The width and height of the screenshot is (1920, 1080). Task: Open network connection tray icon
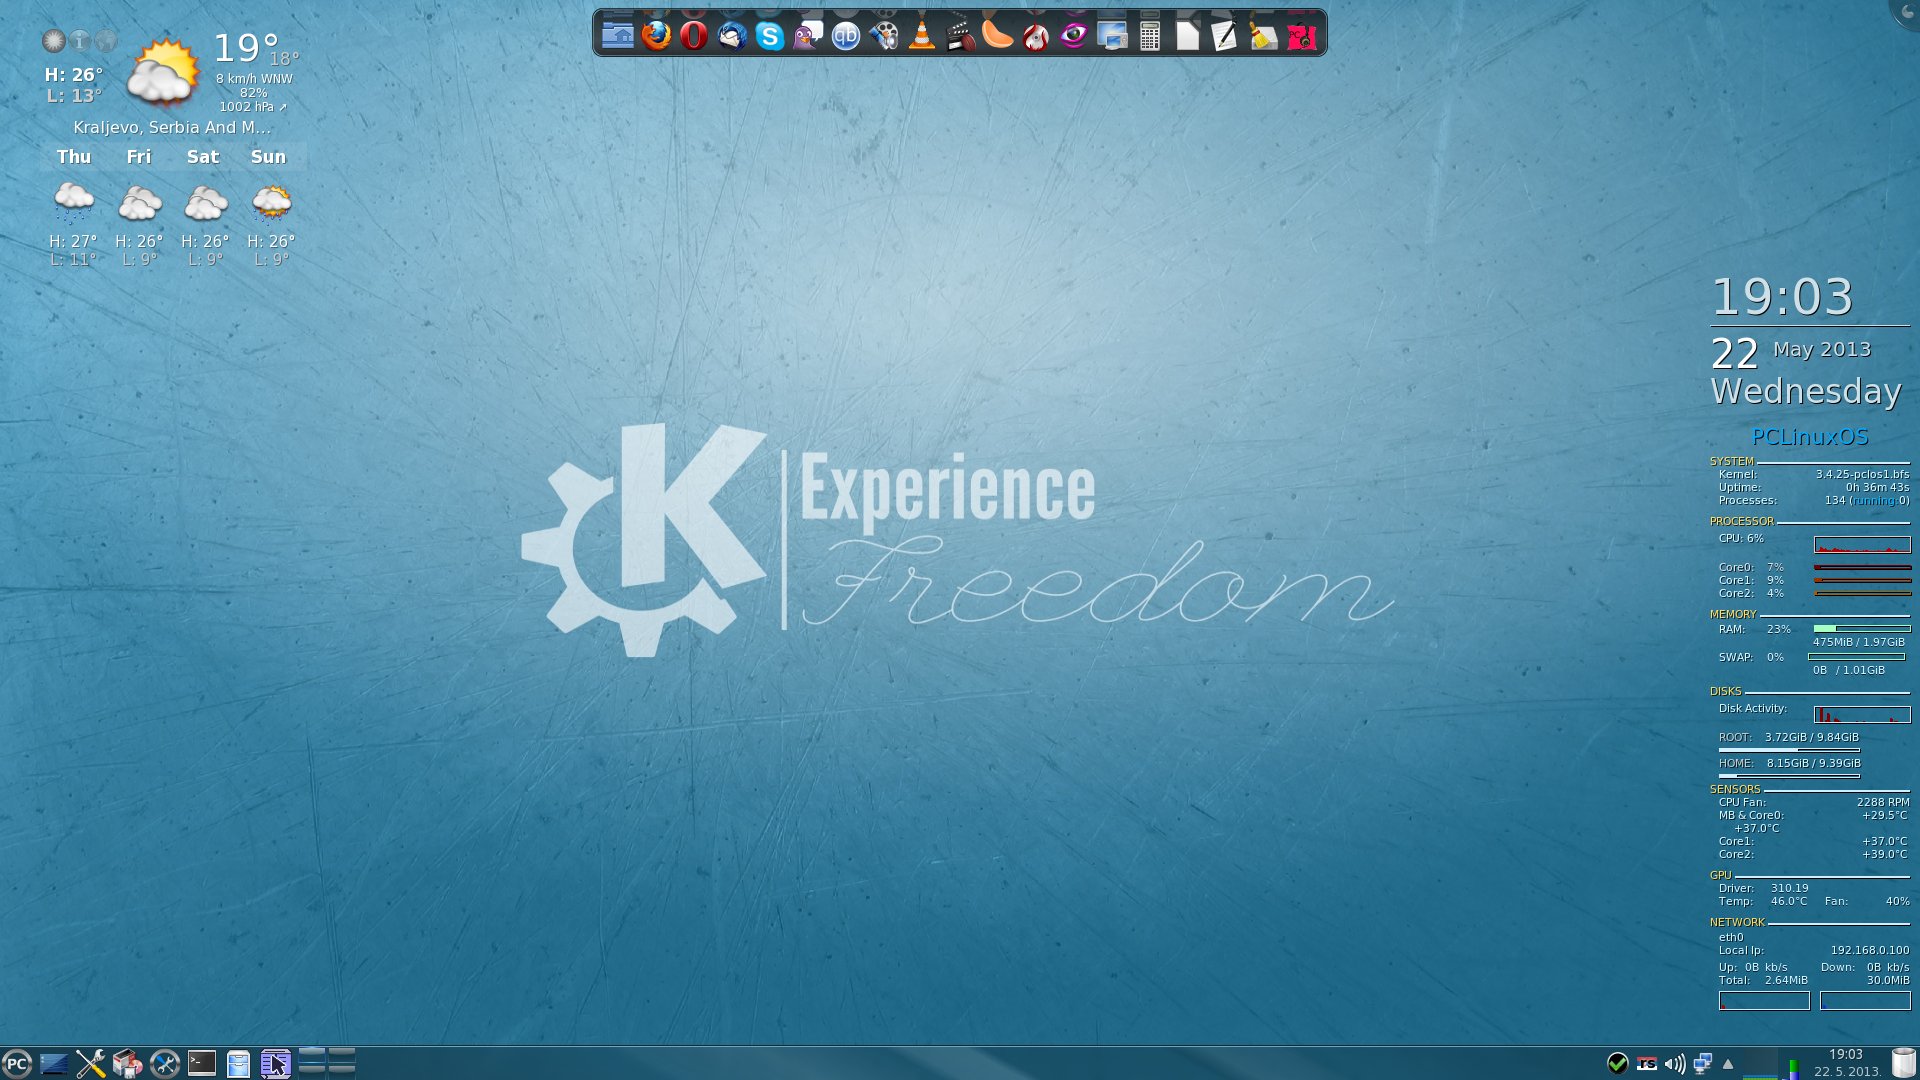pos(1702,1063)
